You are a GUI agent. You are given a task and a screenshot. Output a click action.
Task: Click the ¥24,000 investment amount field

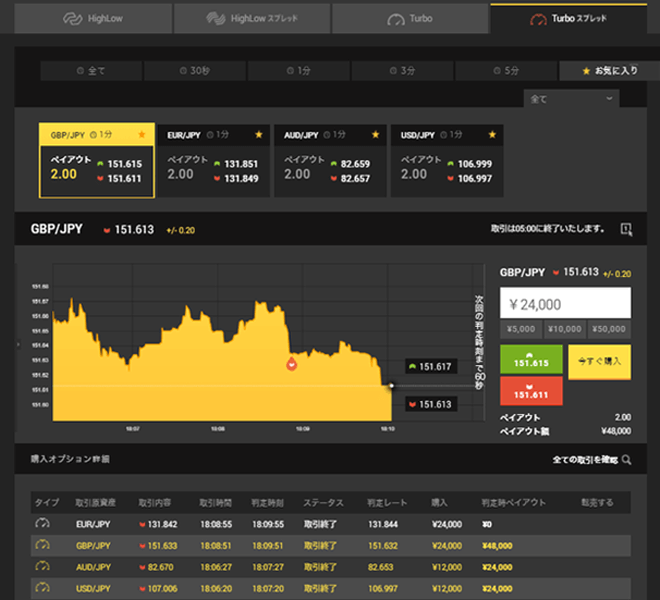click(565, 303)
